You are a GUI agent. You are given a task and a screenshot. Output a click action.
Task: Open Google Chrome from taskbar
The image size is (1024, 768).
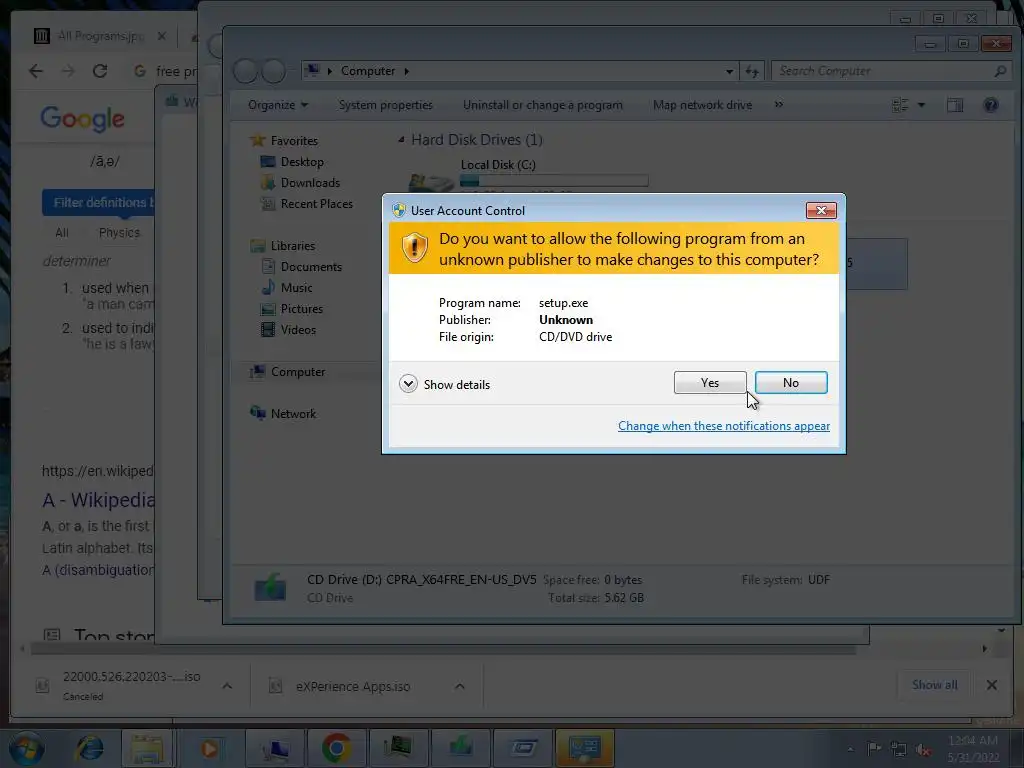click(336, 748)
